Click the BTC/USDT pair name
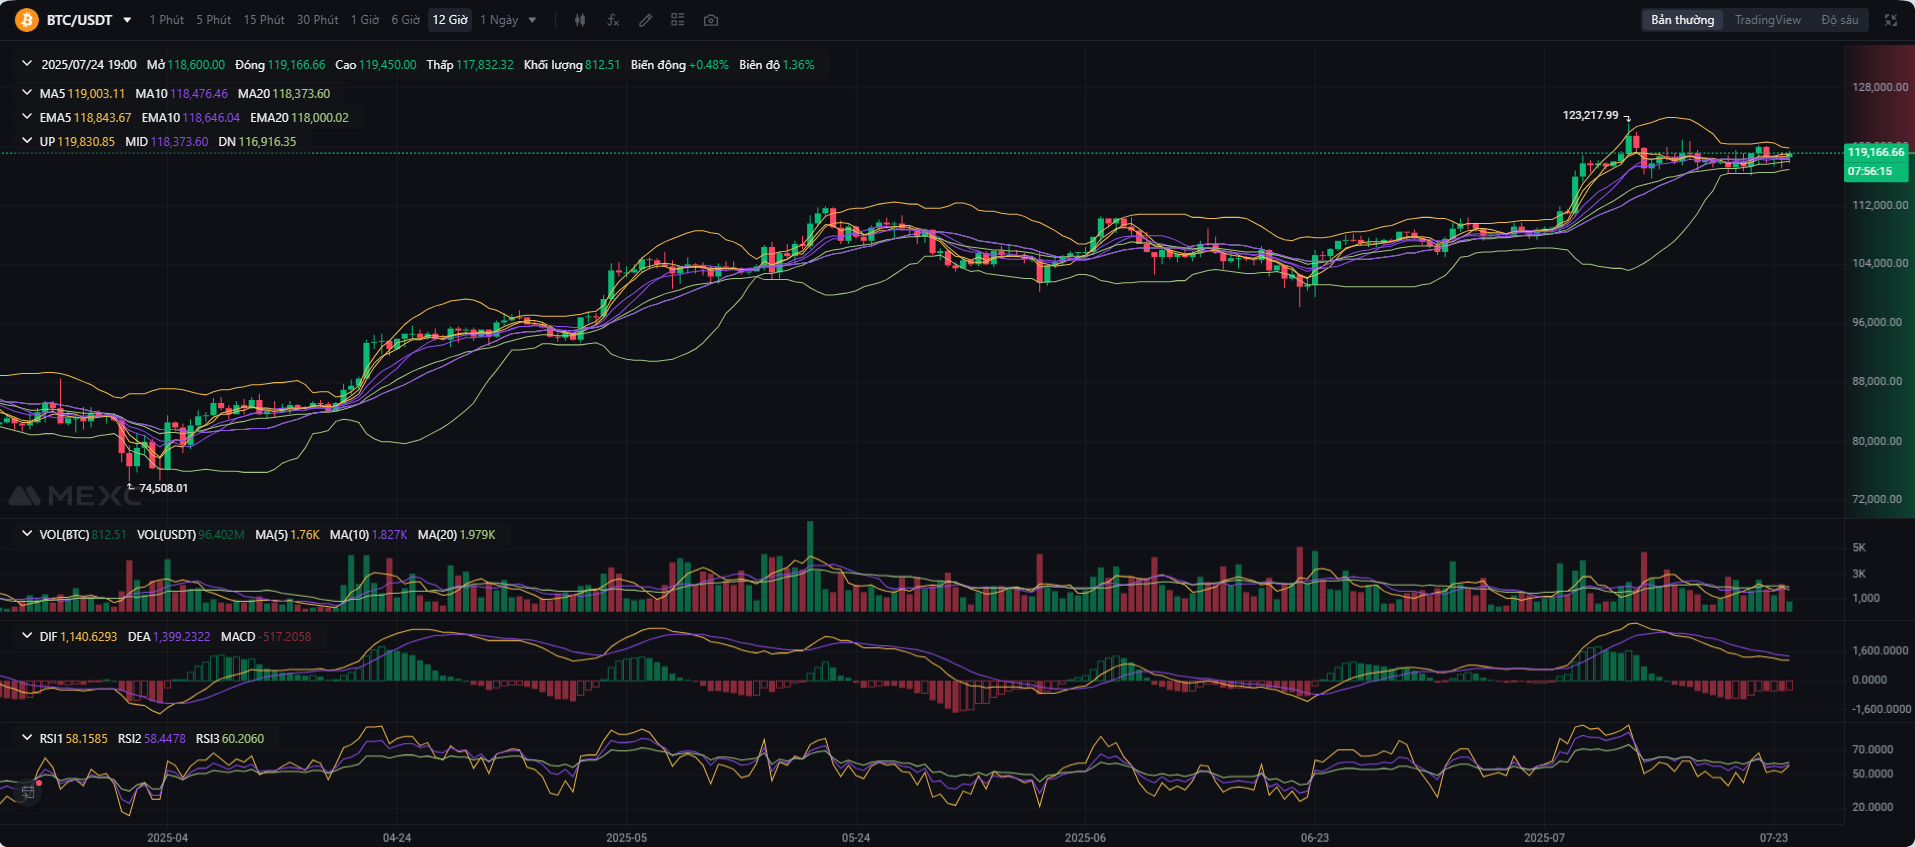1915x847 pixels. (x=80, y=20)
